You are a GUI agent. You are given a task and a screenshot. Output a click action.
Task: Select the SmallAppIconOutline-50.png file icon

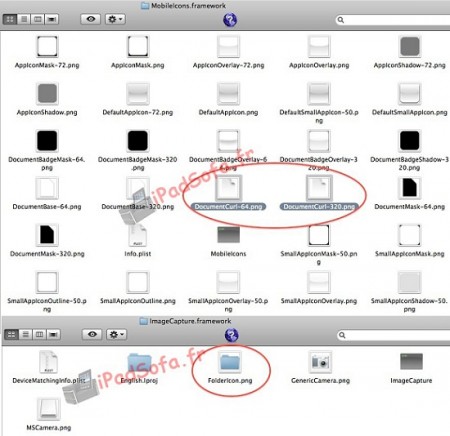pyautogui.click(x=47, y=282)
